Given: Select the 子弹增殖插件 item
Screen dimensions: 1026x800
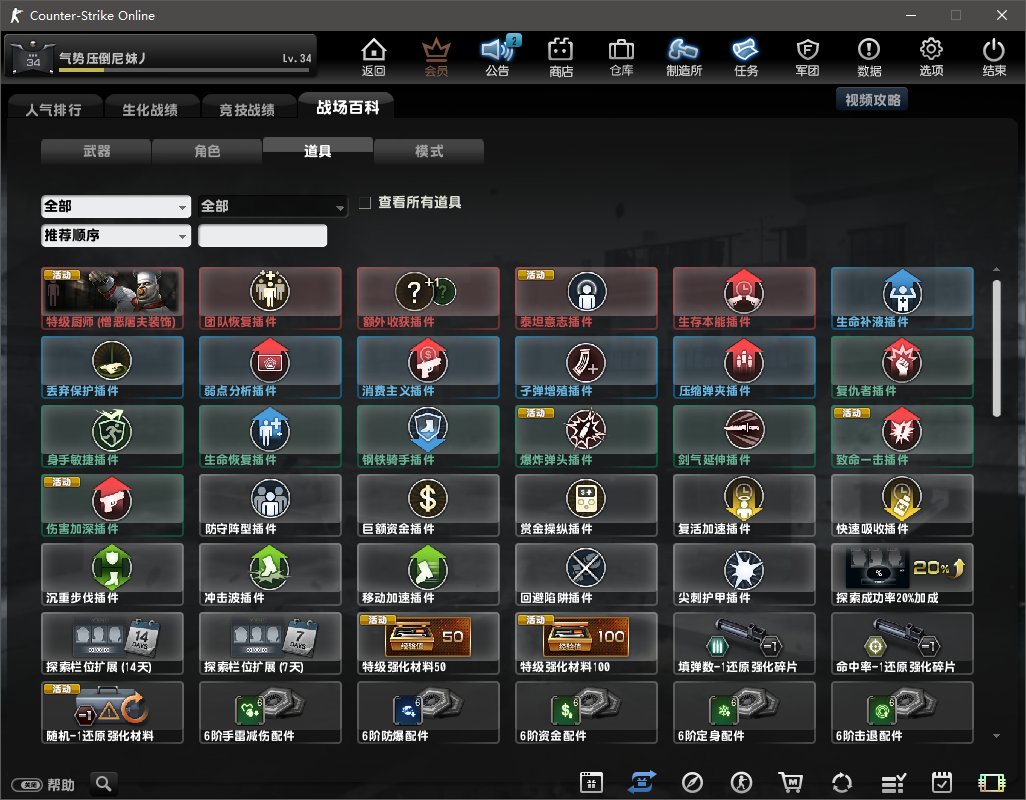Looking at the screenshot, I should [586, 368].
